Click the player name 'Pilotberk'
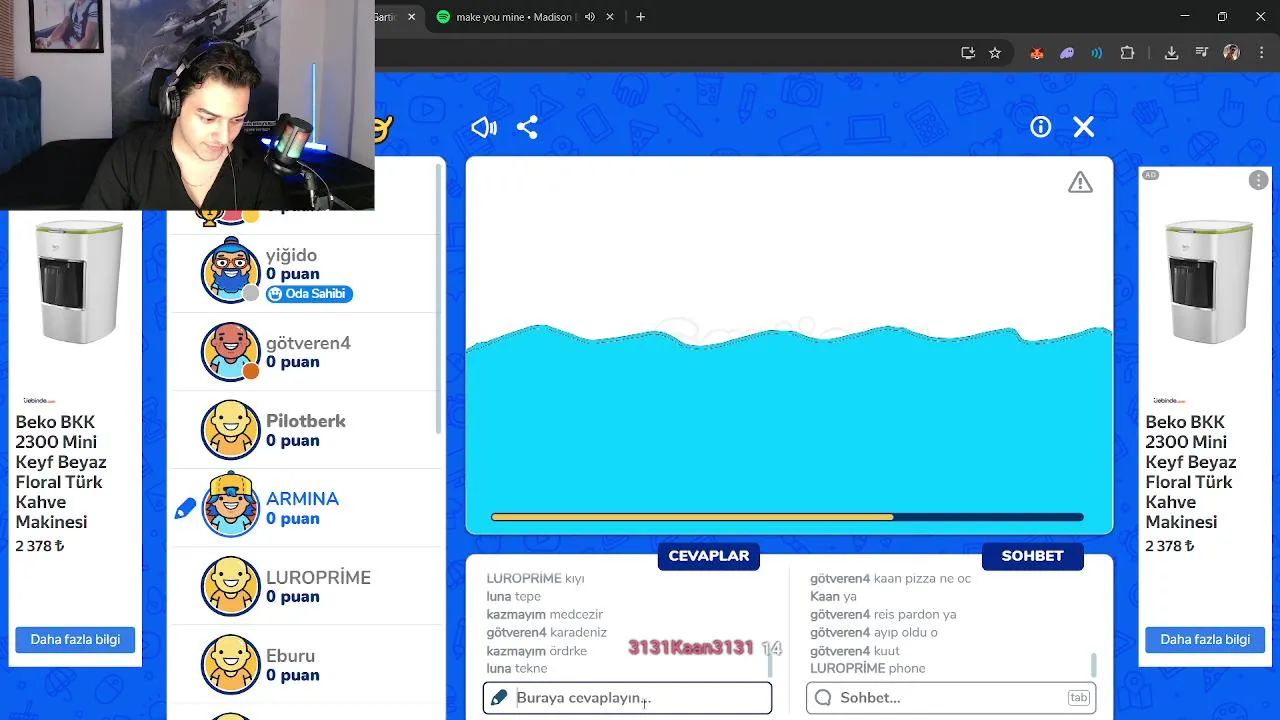 [x=306, y=421]
